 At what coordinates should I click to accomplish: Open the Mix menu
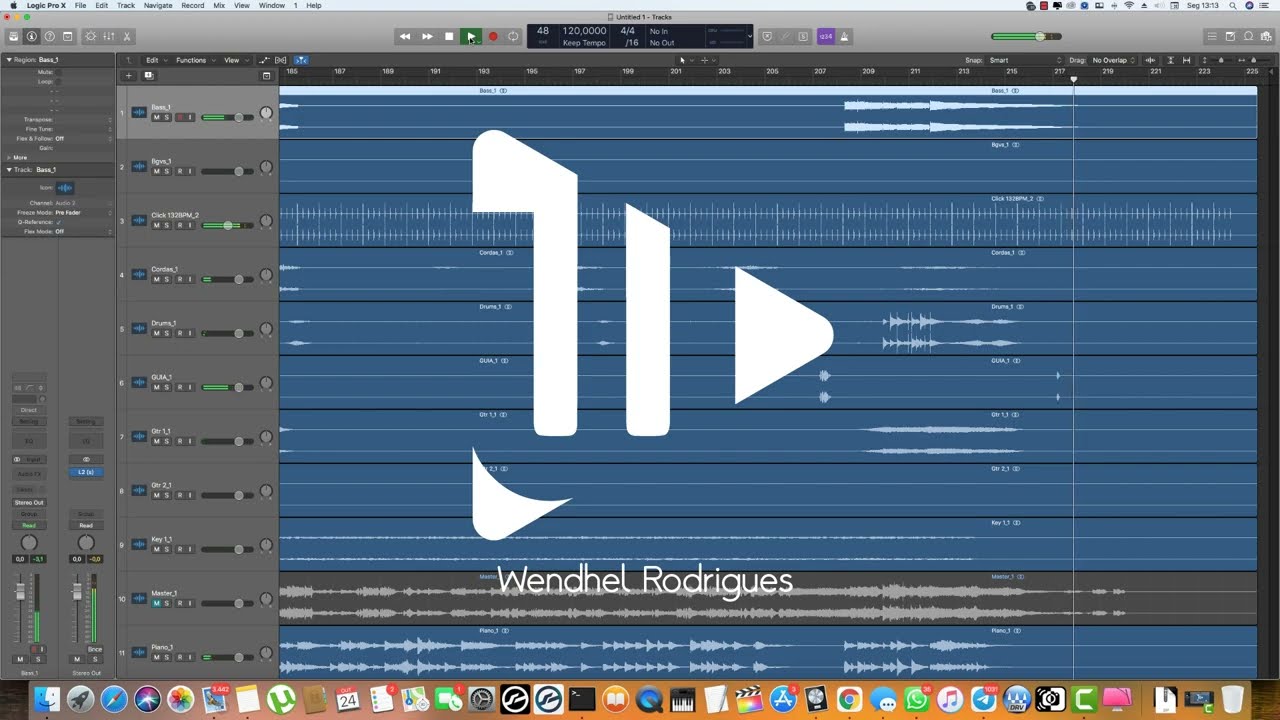coord(219,5)
